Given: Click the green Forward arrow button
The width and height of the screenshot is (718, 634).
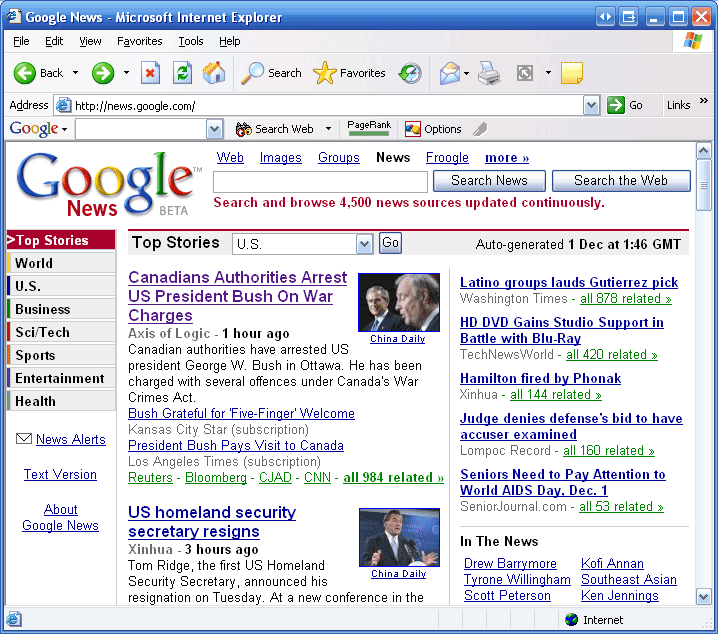Looking at the screenshot, I should [103, 73].
